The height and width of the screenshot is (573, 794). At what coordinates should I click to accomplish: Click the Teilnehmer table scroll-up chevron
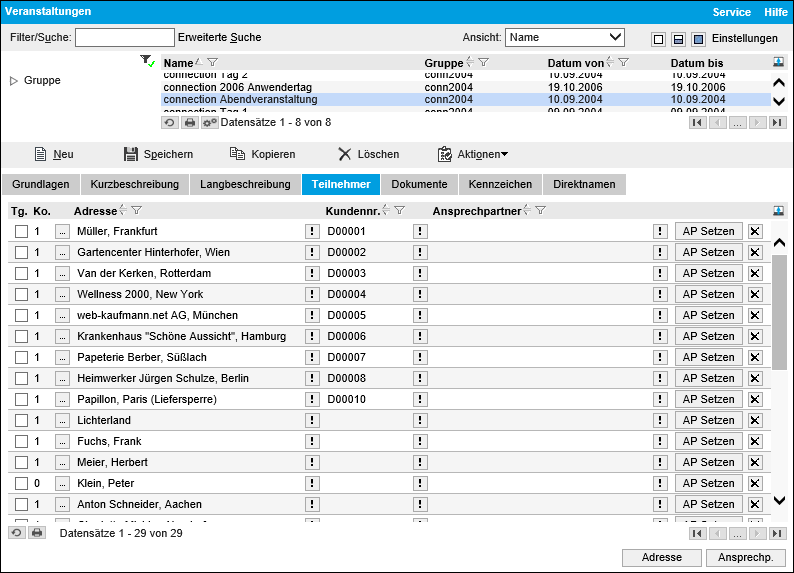(779, 243)
